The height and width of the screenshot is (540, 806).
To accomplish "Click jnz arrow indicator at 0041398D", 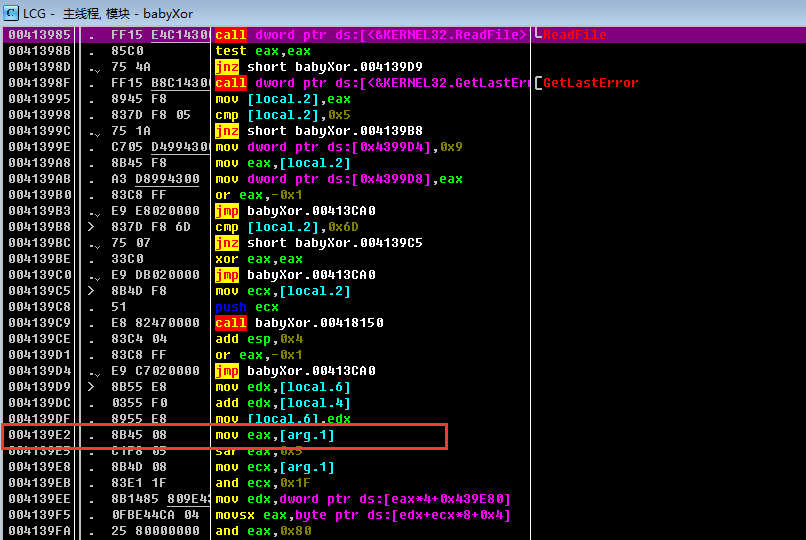I will pos(94,67).
